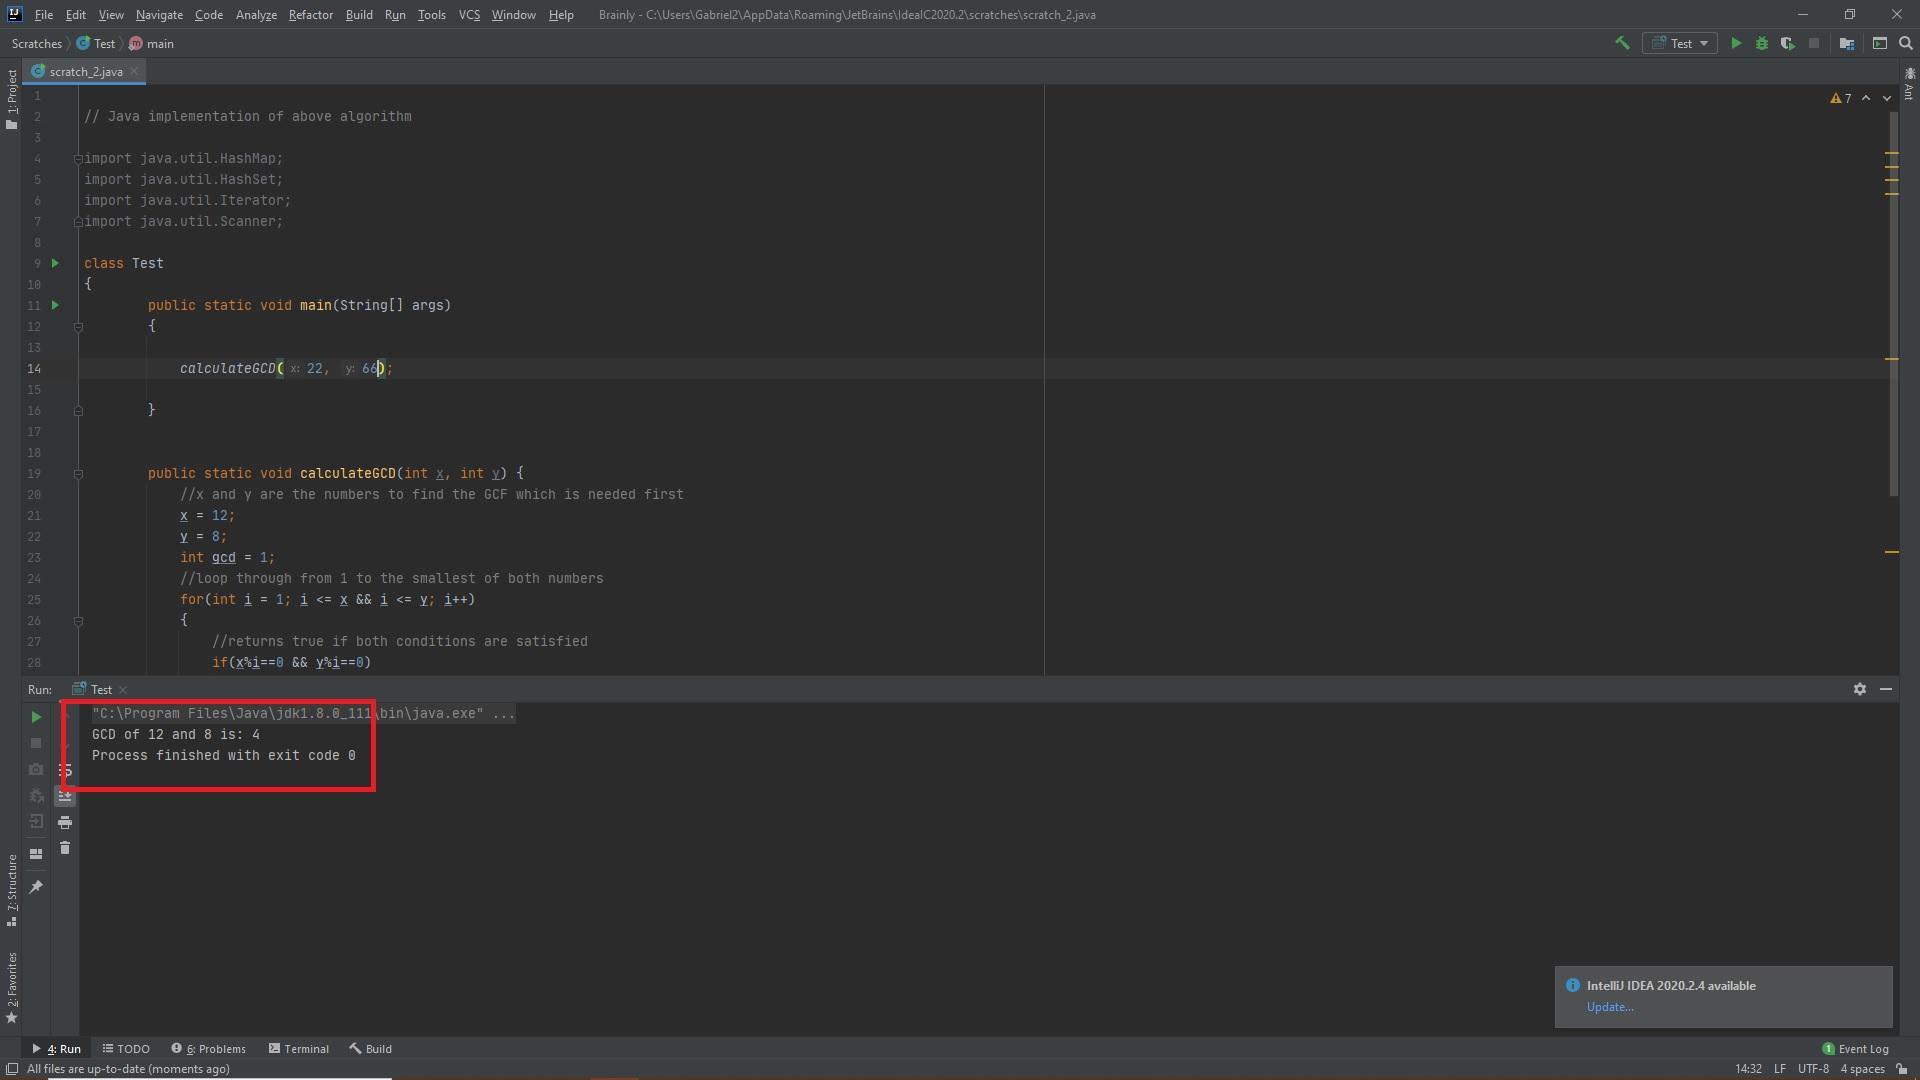Collapse the calculateGCD method fold marker
The image size is (1920, 1080).
(x=78, y=474)
